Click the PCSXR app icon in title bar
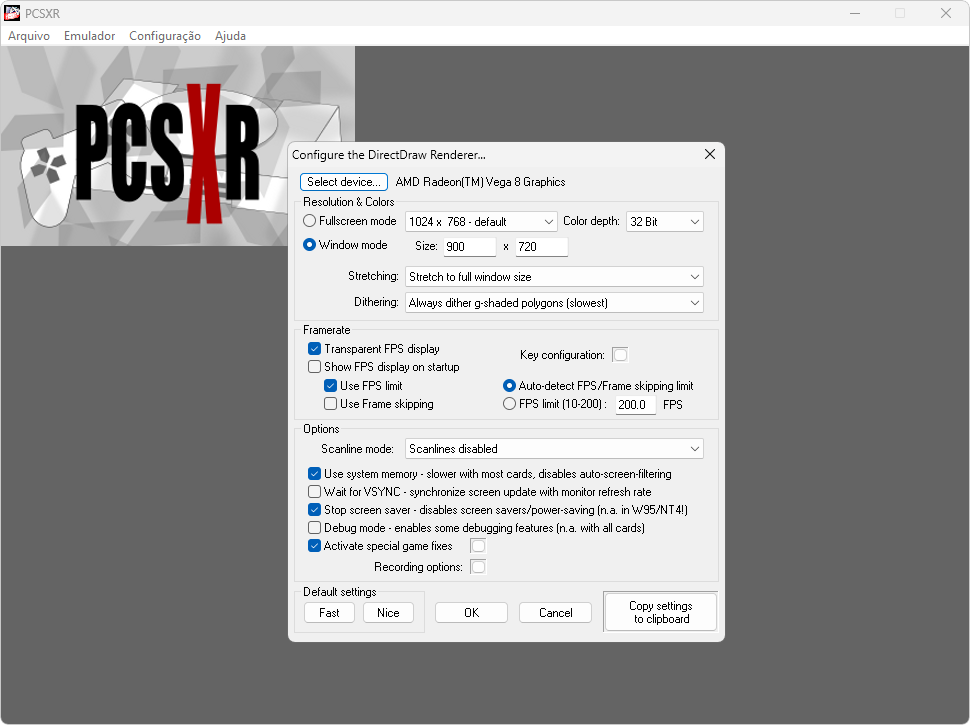The height and width of the screenshot is (725, 970). coord(13,13)
